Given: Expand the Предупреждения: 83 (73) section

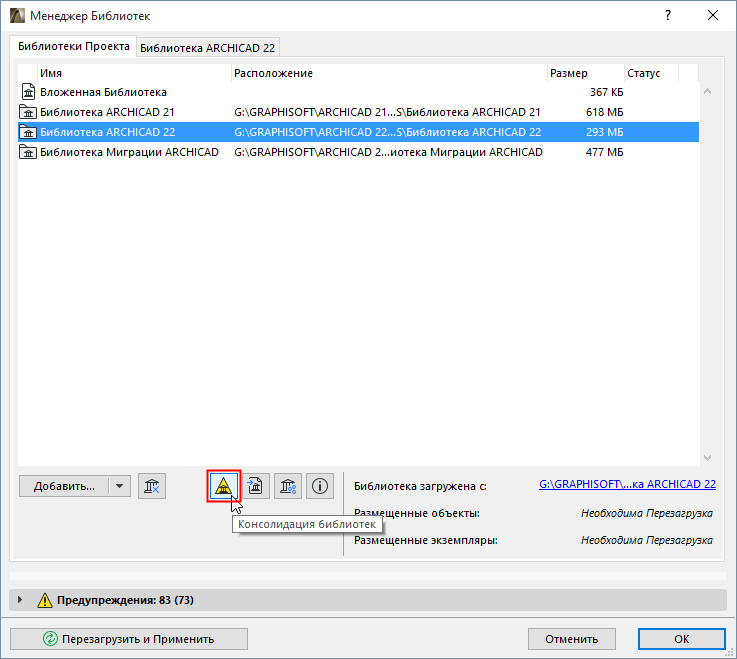Looking at the screenshot, I should (20, 600).
